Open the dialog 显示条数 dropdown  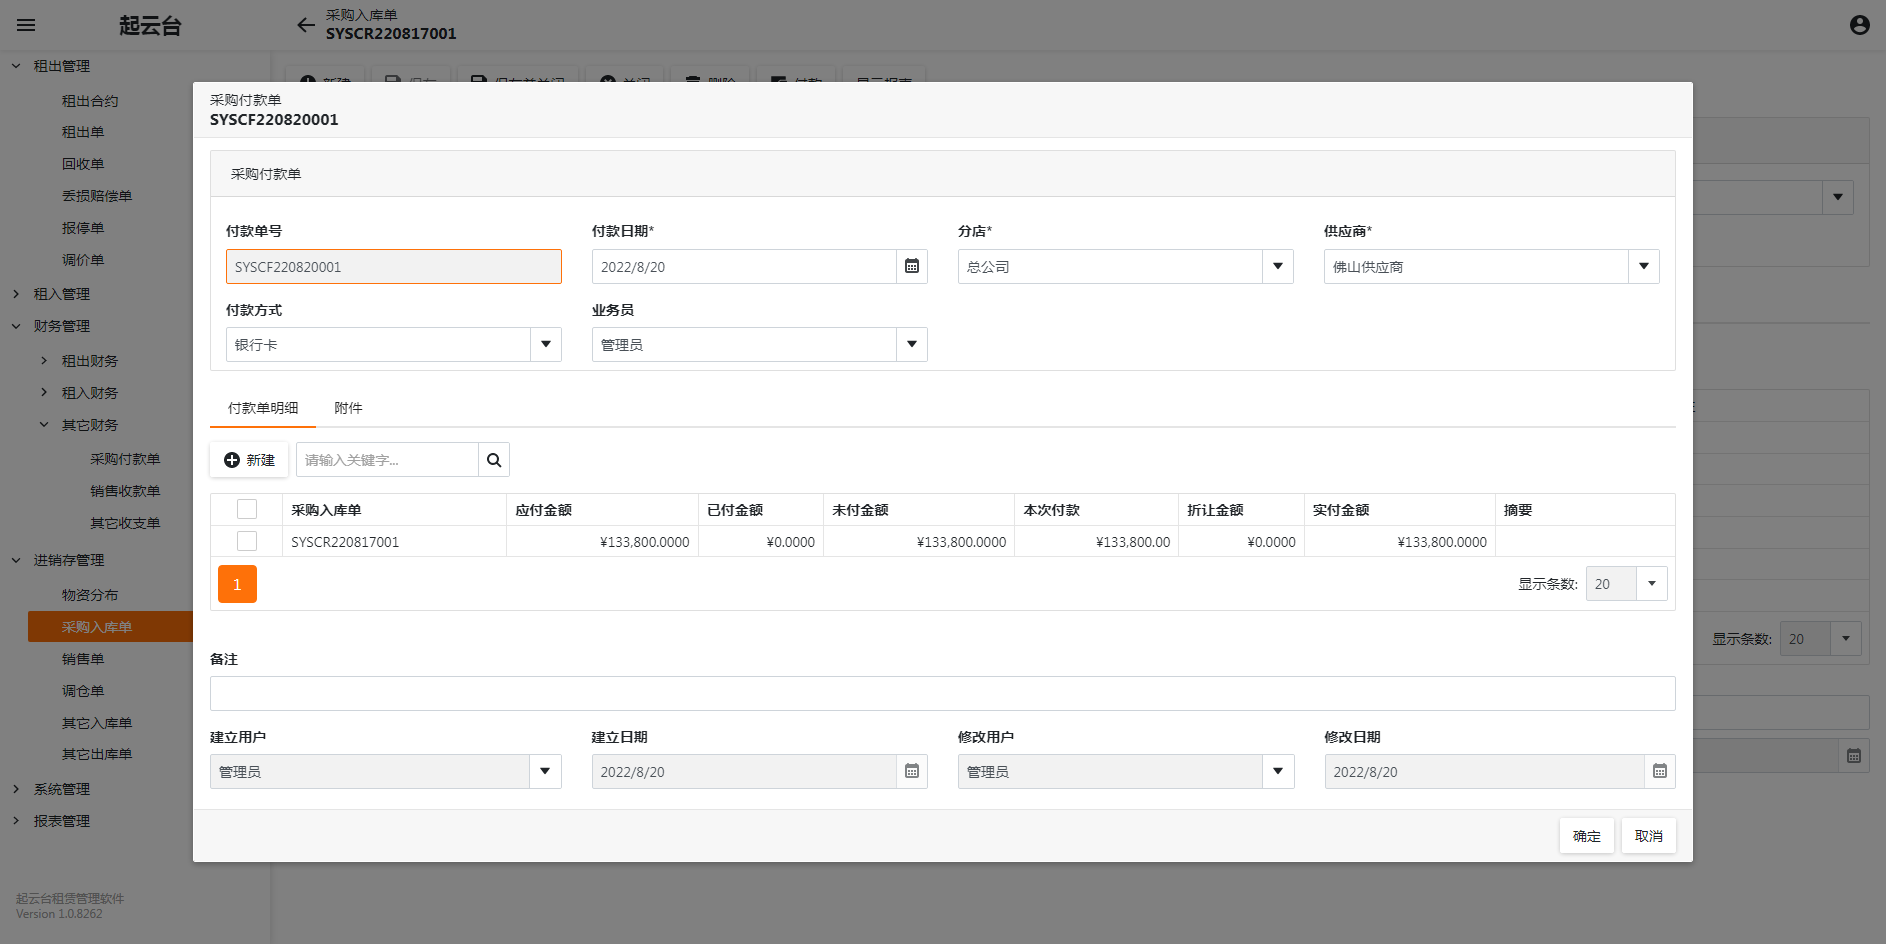(1652, 583)
